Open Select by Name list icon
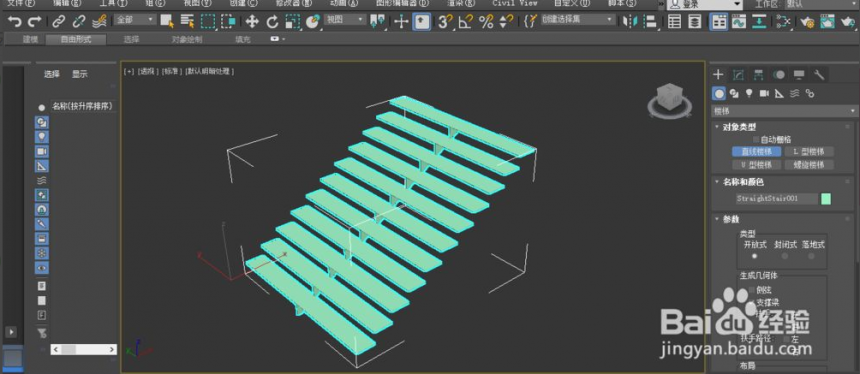This screenshot has height=374, width=860. click(x=188, y=21)
